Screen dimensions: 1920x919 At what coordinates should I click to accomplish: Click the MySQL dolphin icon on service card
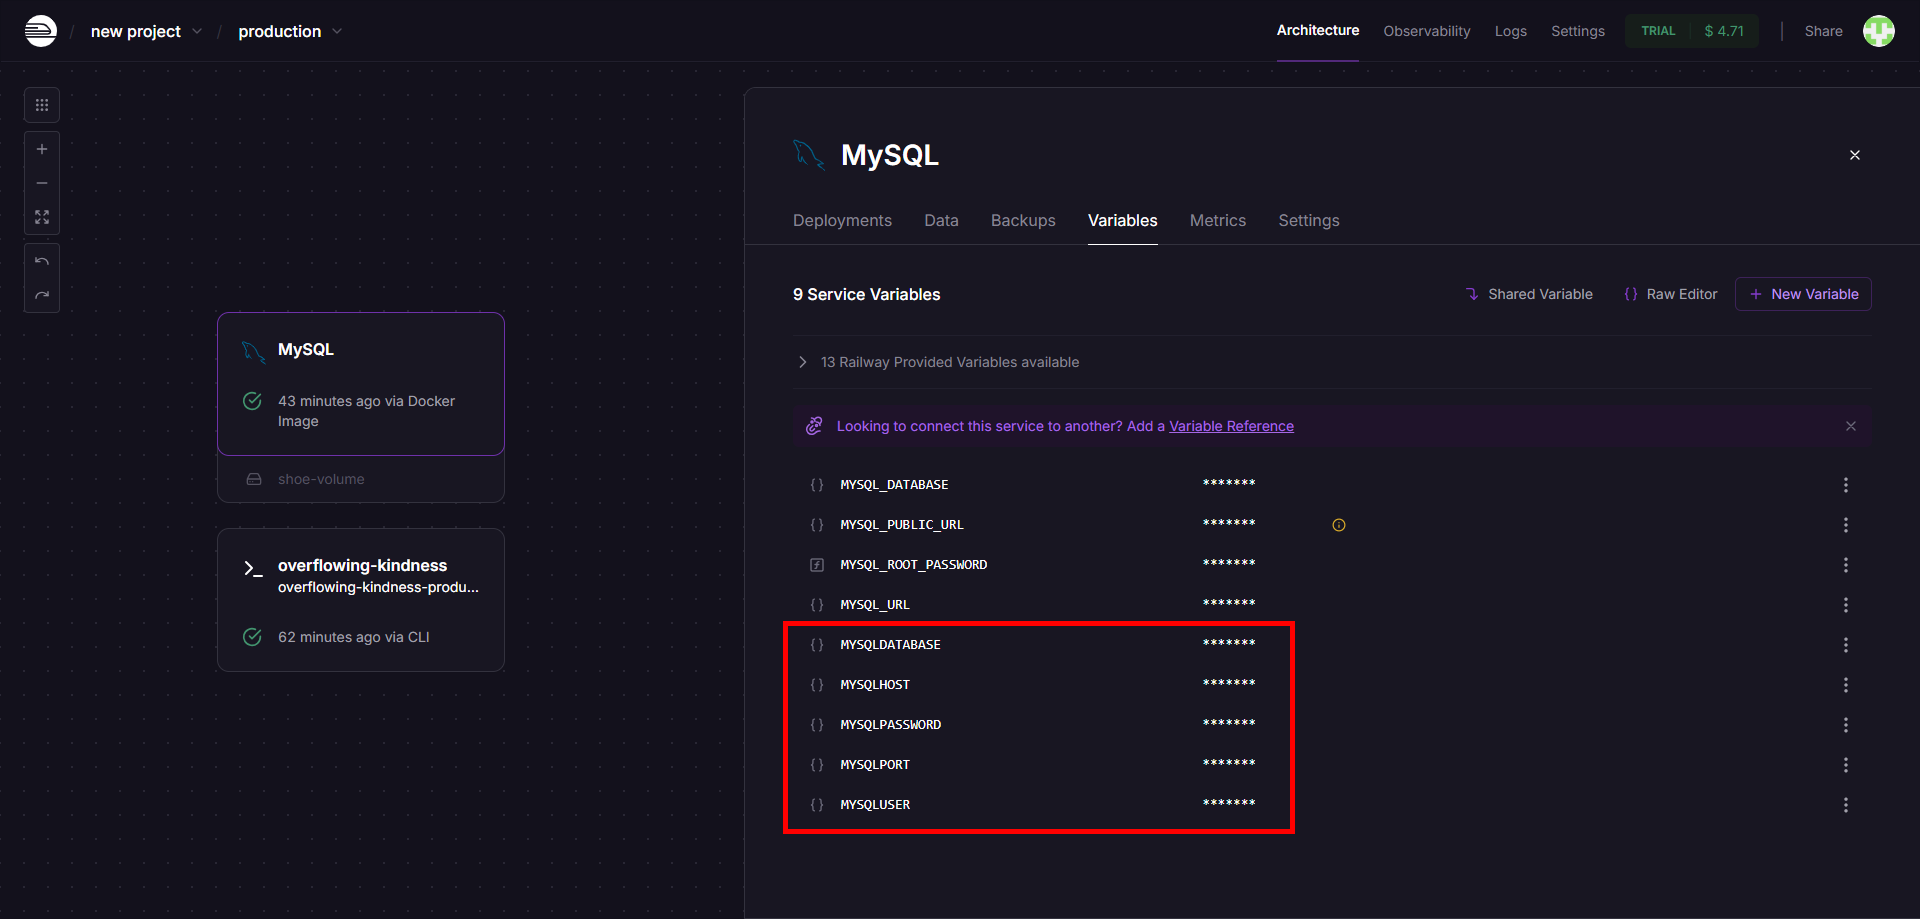click(x=253, y=351)
